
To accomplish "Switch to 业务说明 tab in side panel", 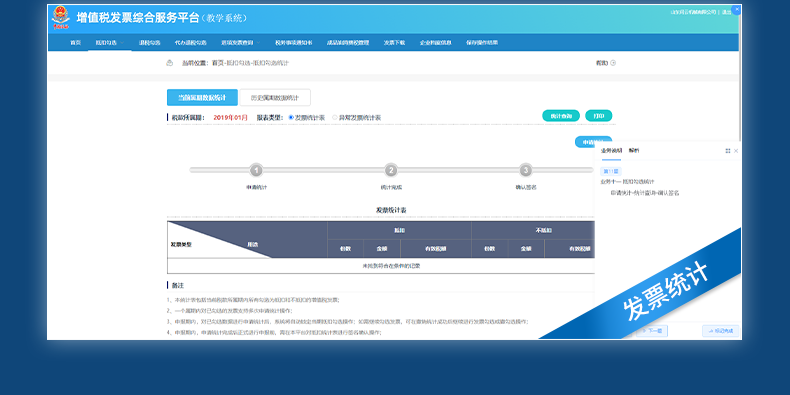I will 611,151.
